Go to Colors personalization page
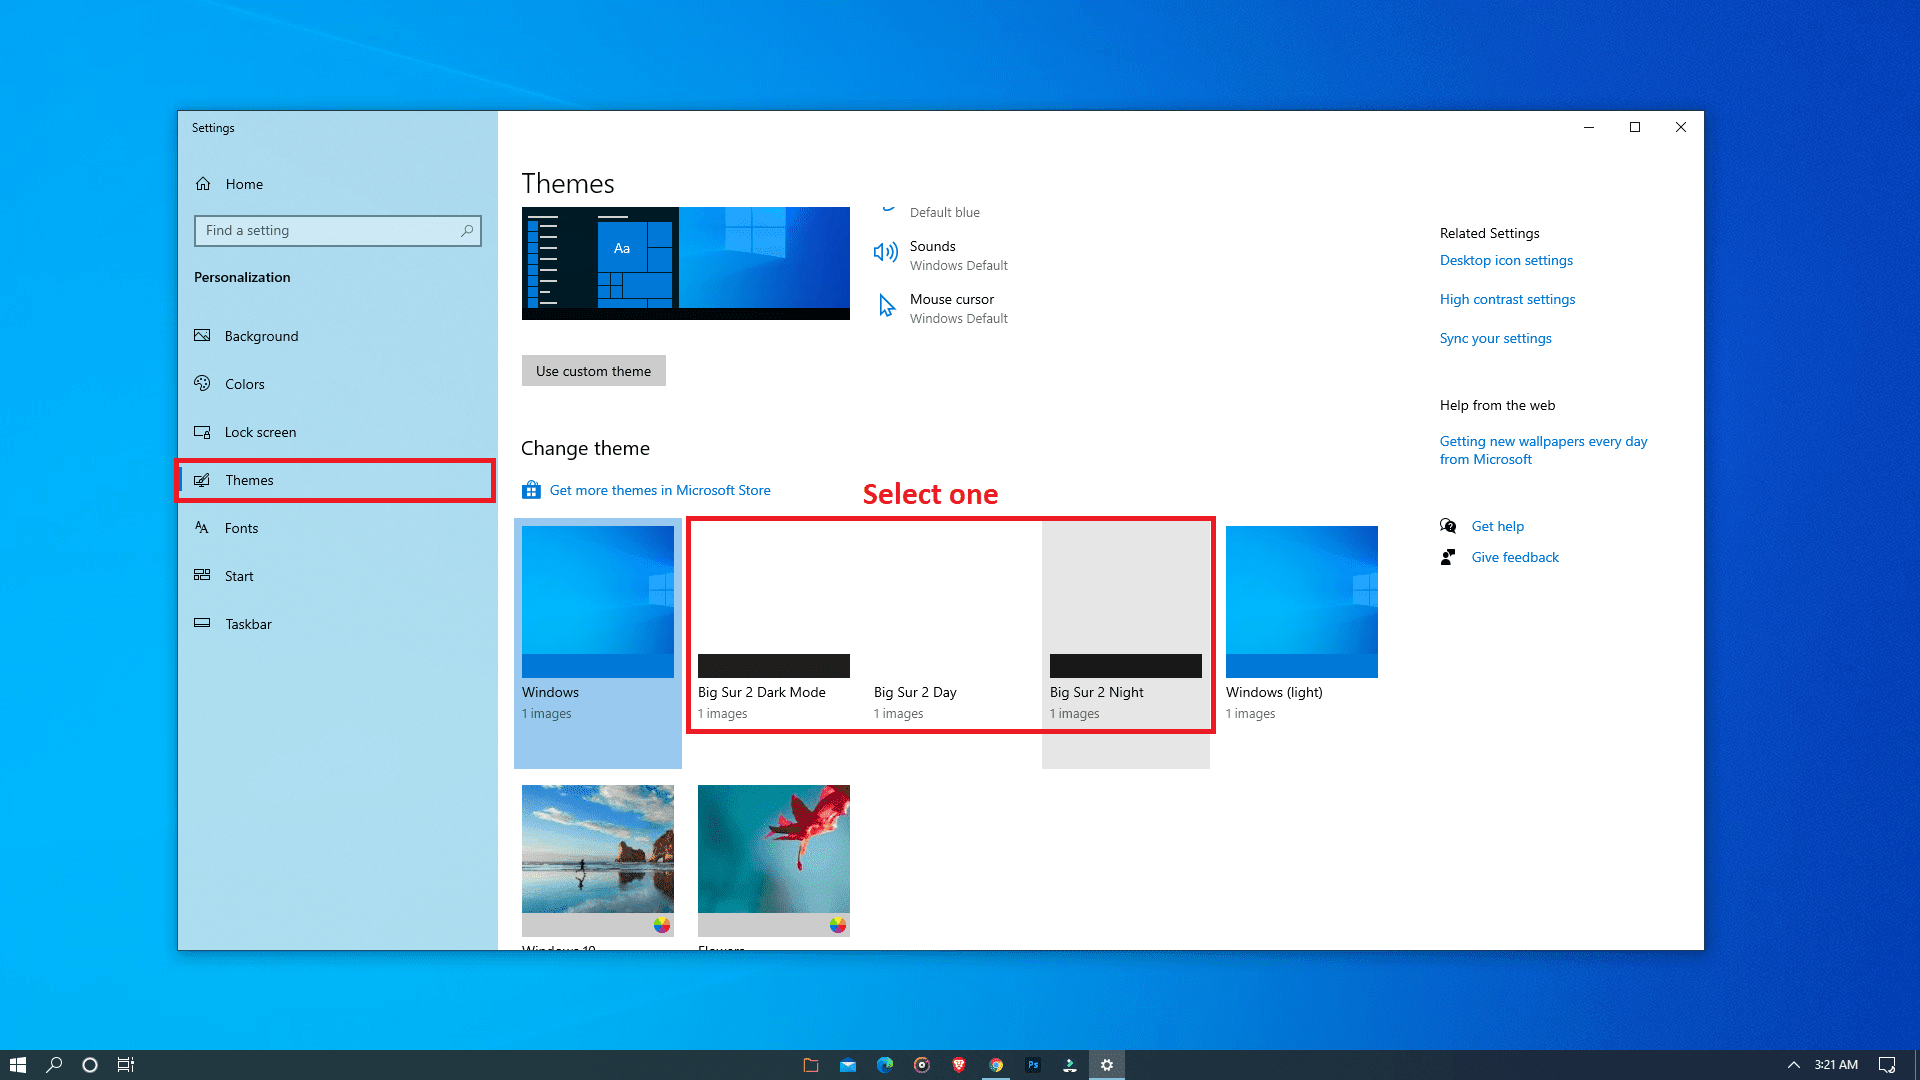This screenshot has height=1080, width=1920. point(244,384)
